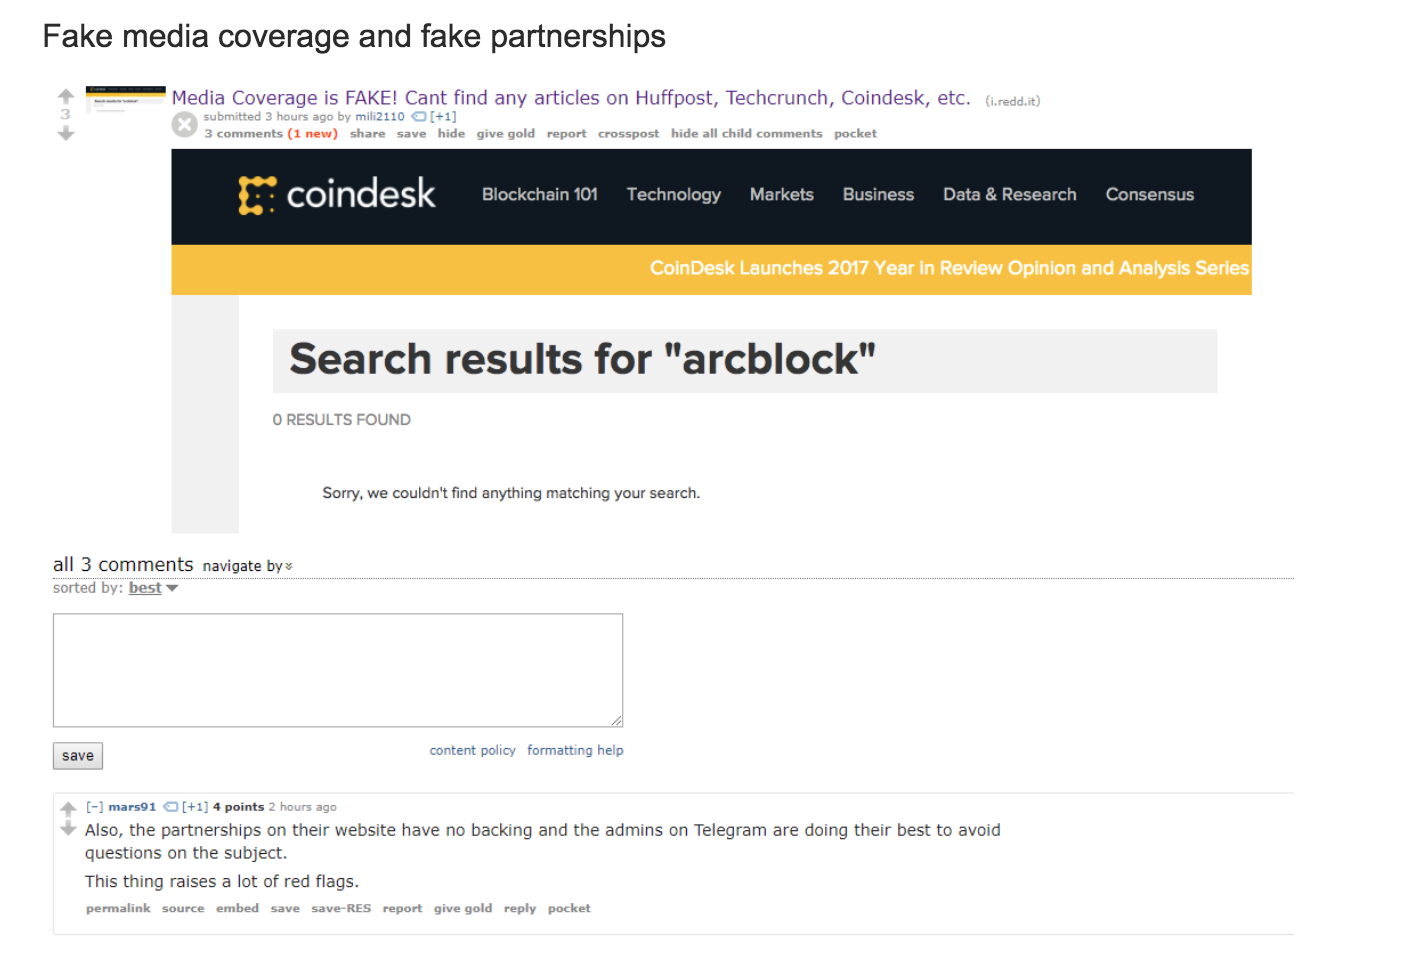
Task: Hide all child comments on the post
Action: [x=746, y=133]
